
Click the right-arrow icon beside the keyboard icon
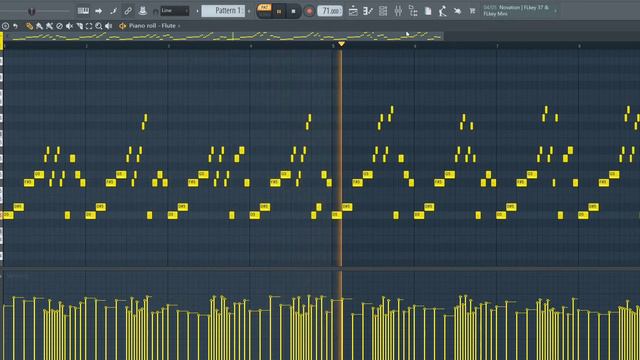click(x=98, y=11)
